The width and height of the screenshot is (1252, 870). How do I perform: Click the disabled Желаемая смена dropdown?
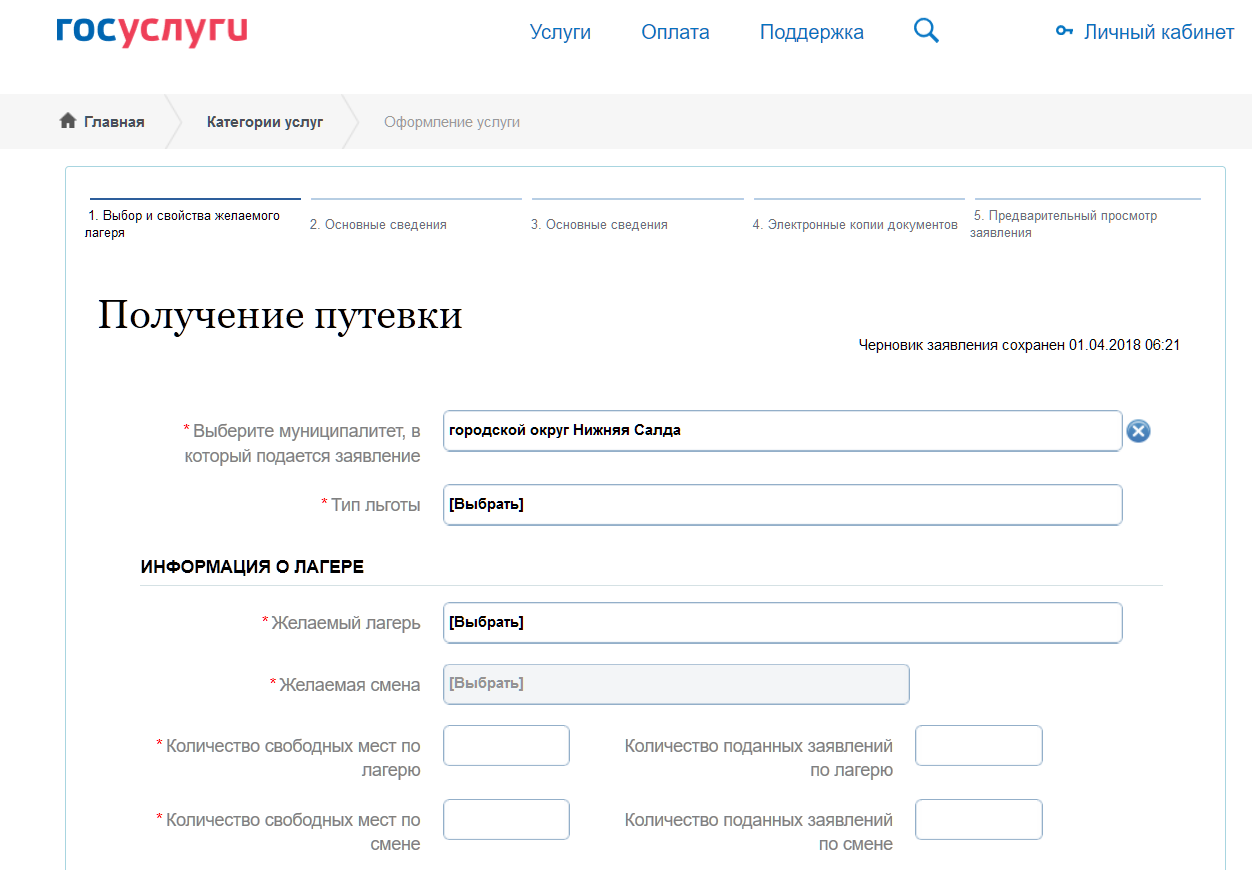(676, 684)
